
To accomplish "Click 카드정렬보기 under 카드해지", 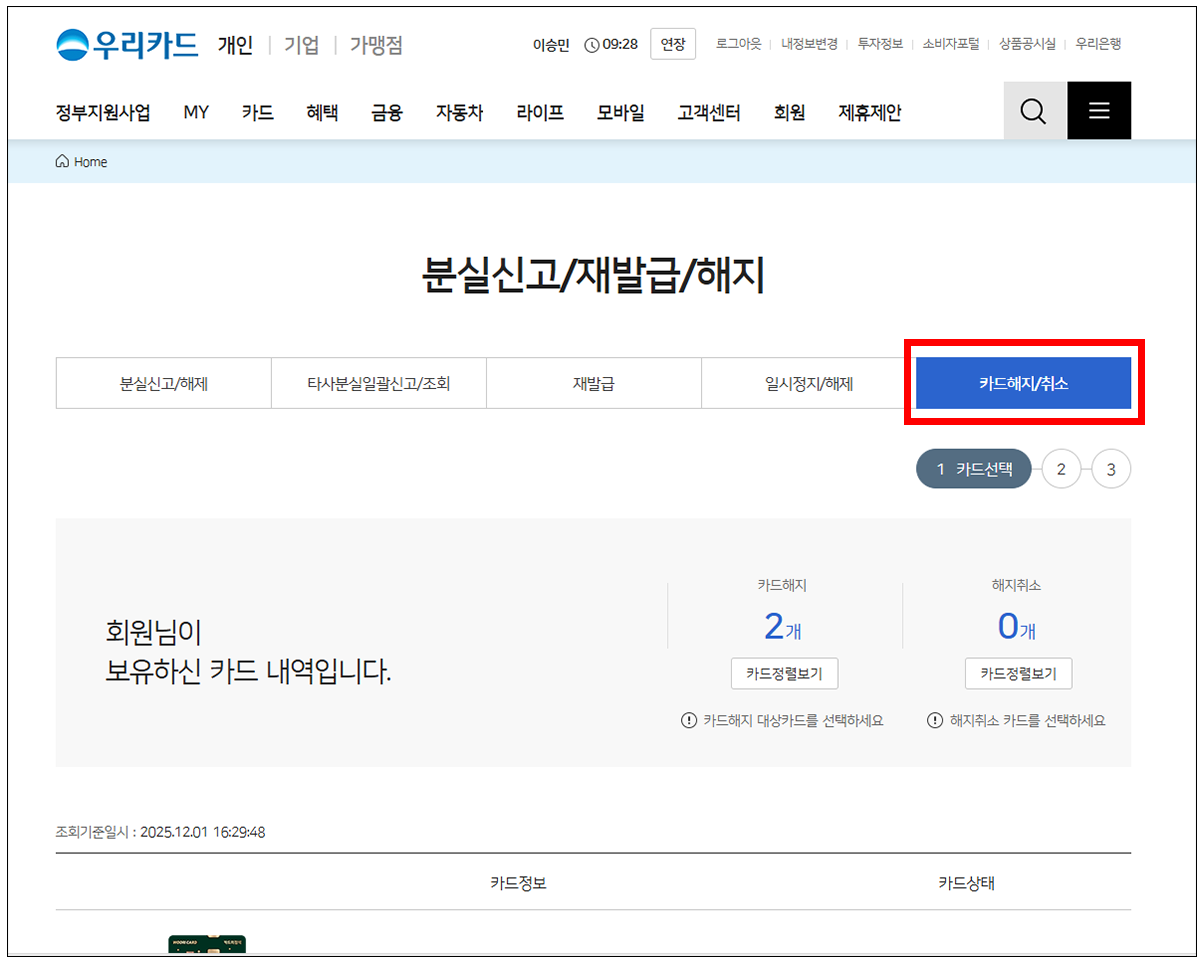I will click(784, 674).
